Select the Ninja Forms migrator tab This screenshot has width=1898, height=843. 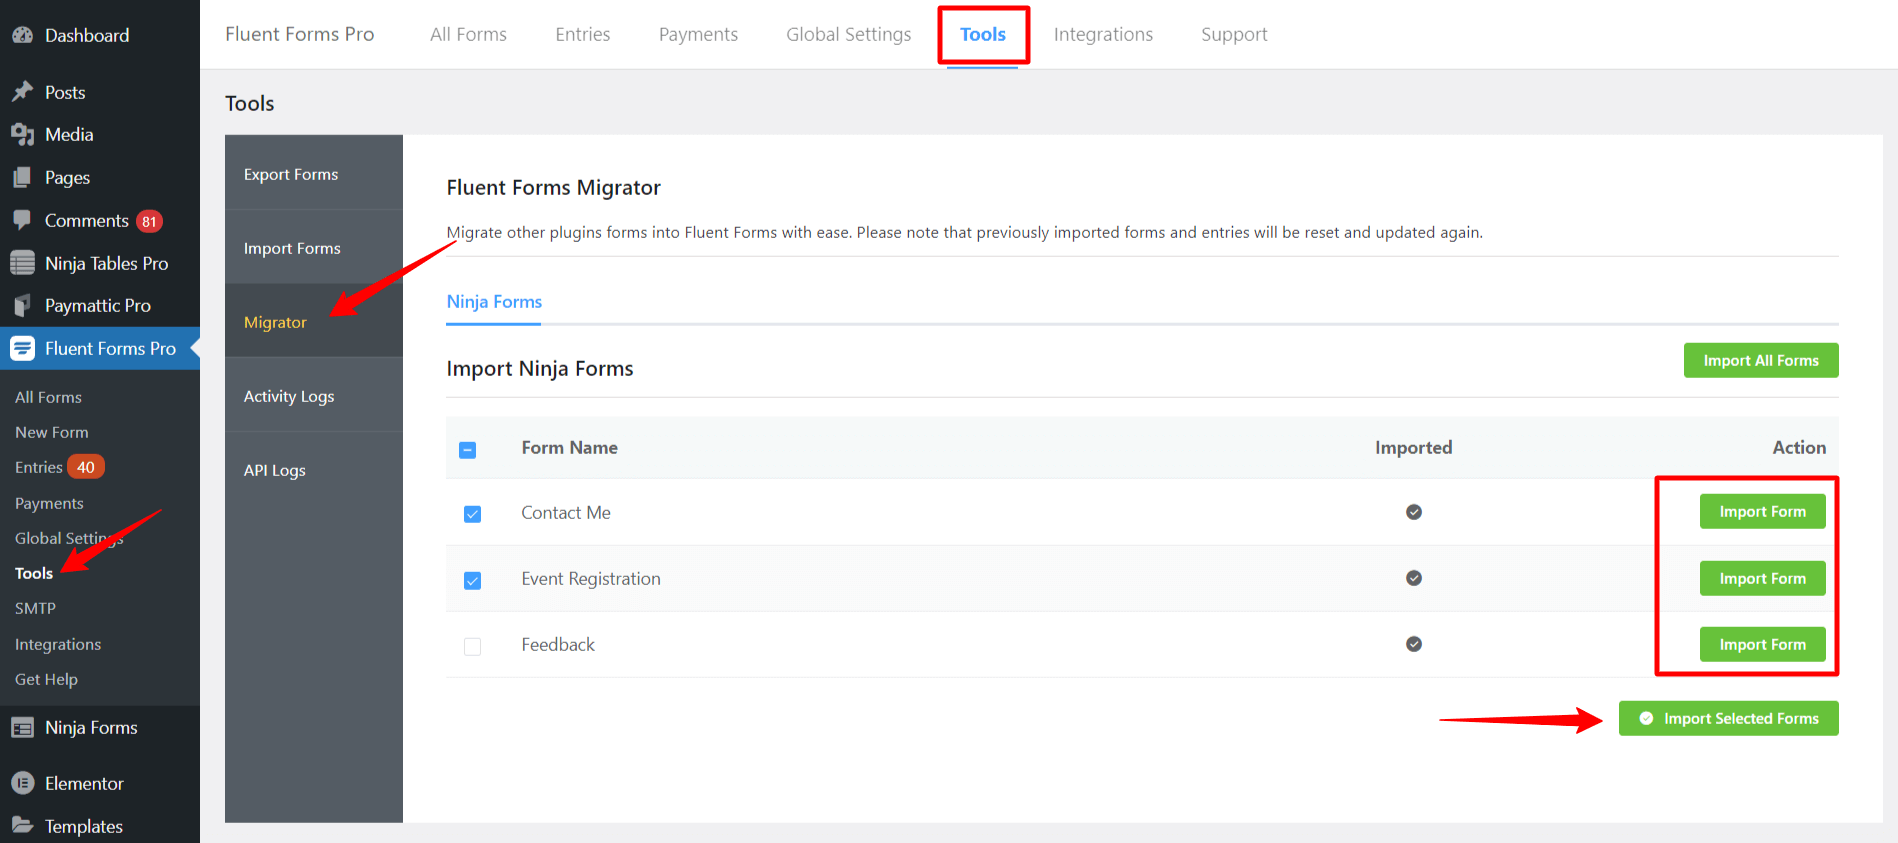494,302
